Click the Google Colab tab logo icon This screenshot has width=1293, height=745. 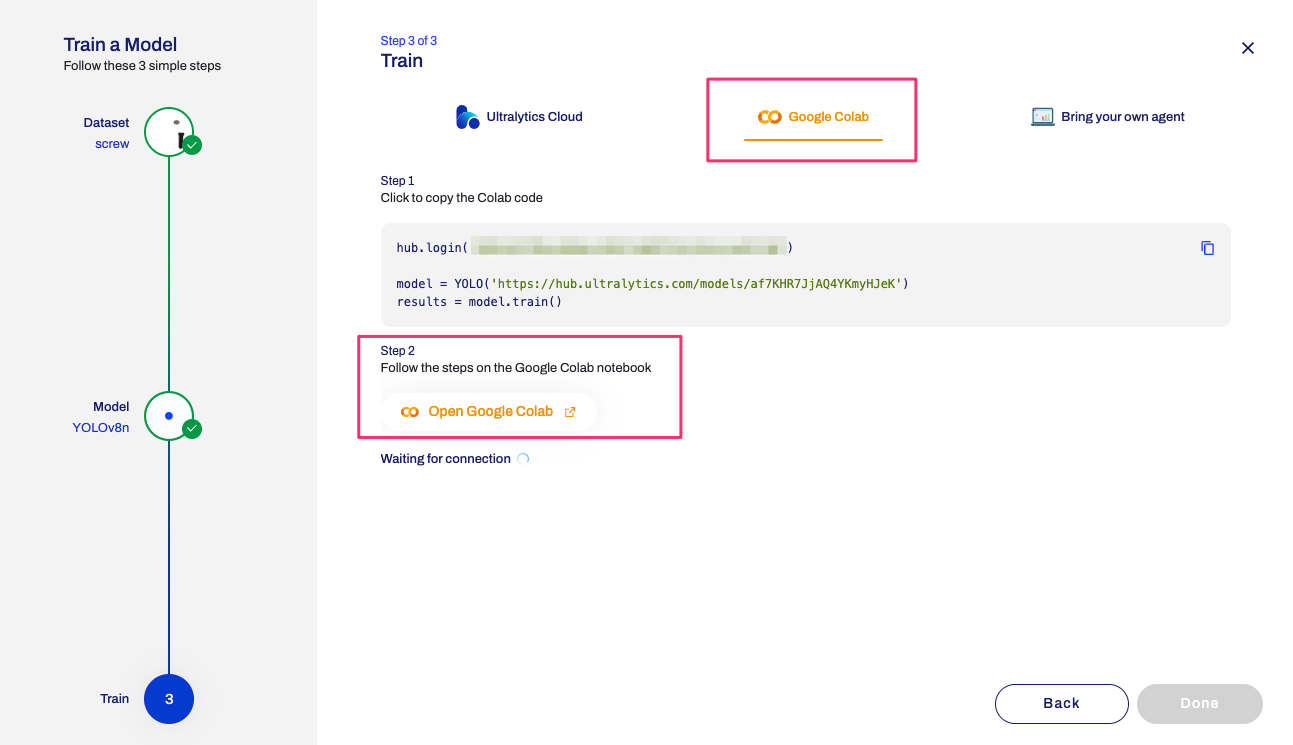coord(769,117)
